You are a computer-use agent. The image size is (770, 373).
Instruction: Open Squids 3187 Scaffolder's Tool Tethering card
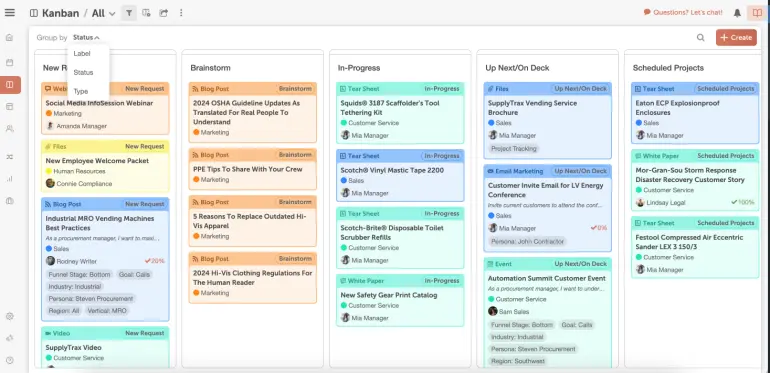(400, 113)
